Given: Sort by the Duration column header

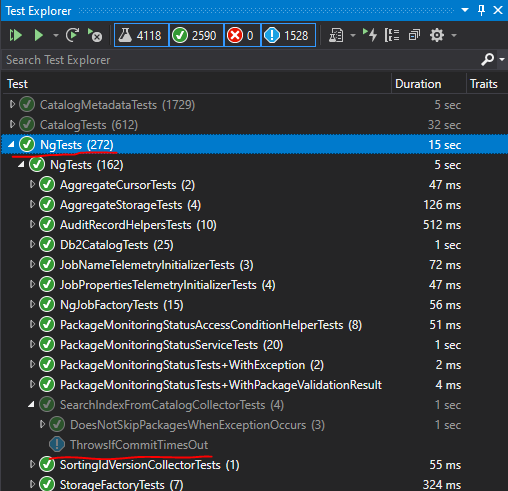Looking at the screenshot, I should click(x=418, y=84).
